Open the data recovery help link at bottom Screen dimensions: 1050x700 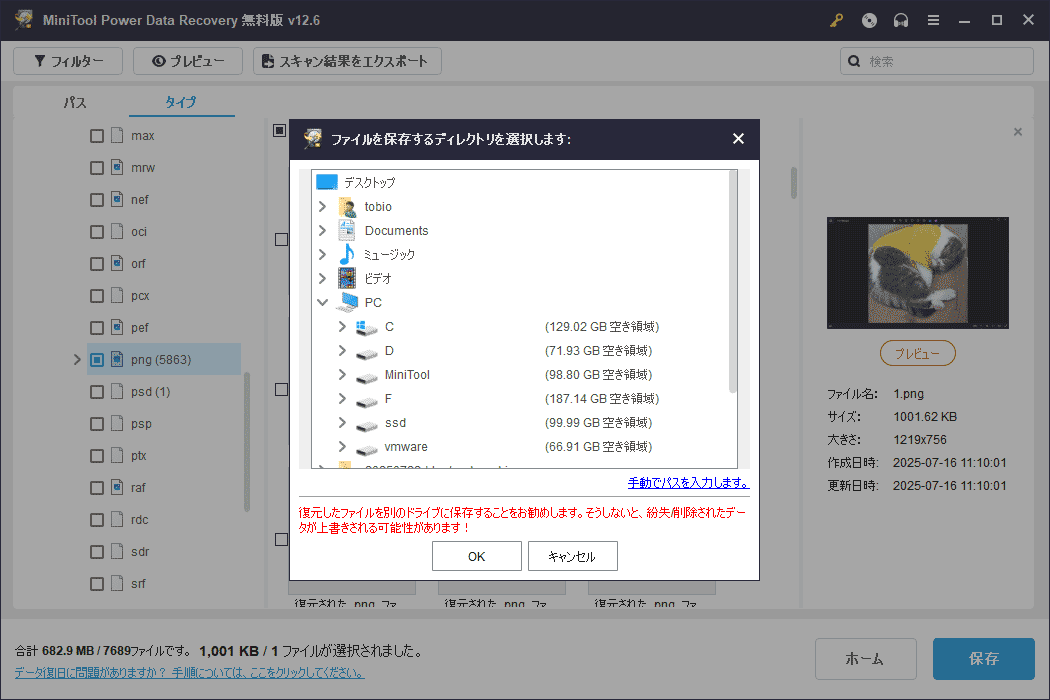(190, 672)
